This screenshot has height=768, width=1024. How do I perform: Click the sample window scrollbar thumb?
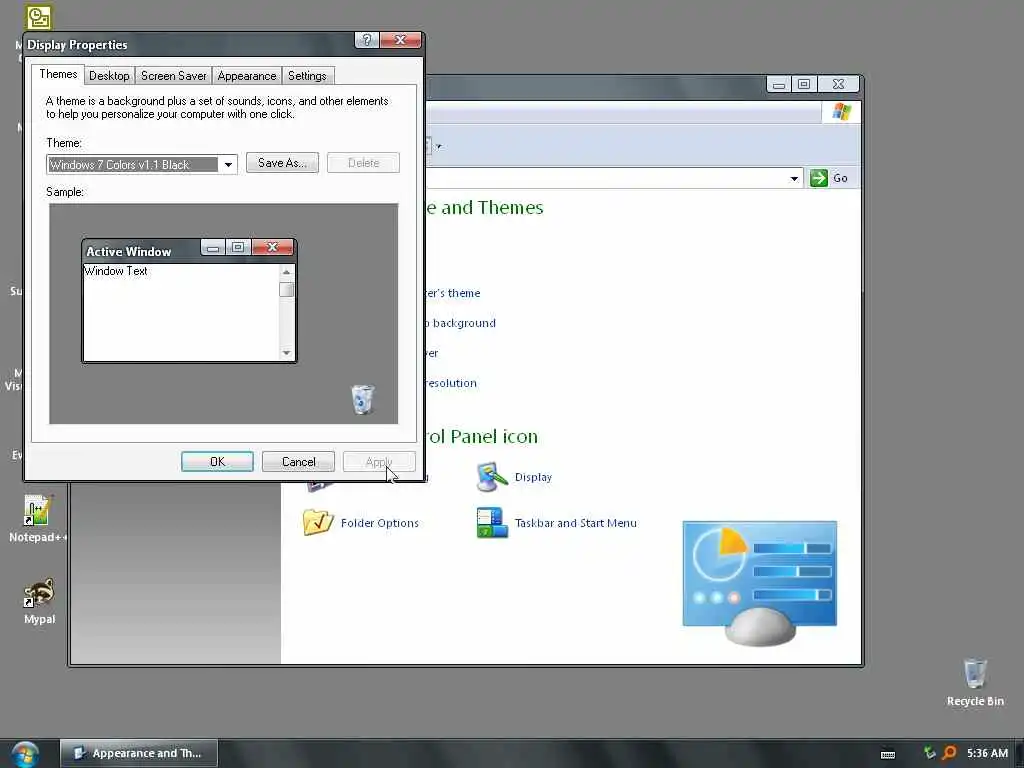[x=286, y=289]
